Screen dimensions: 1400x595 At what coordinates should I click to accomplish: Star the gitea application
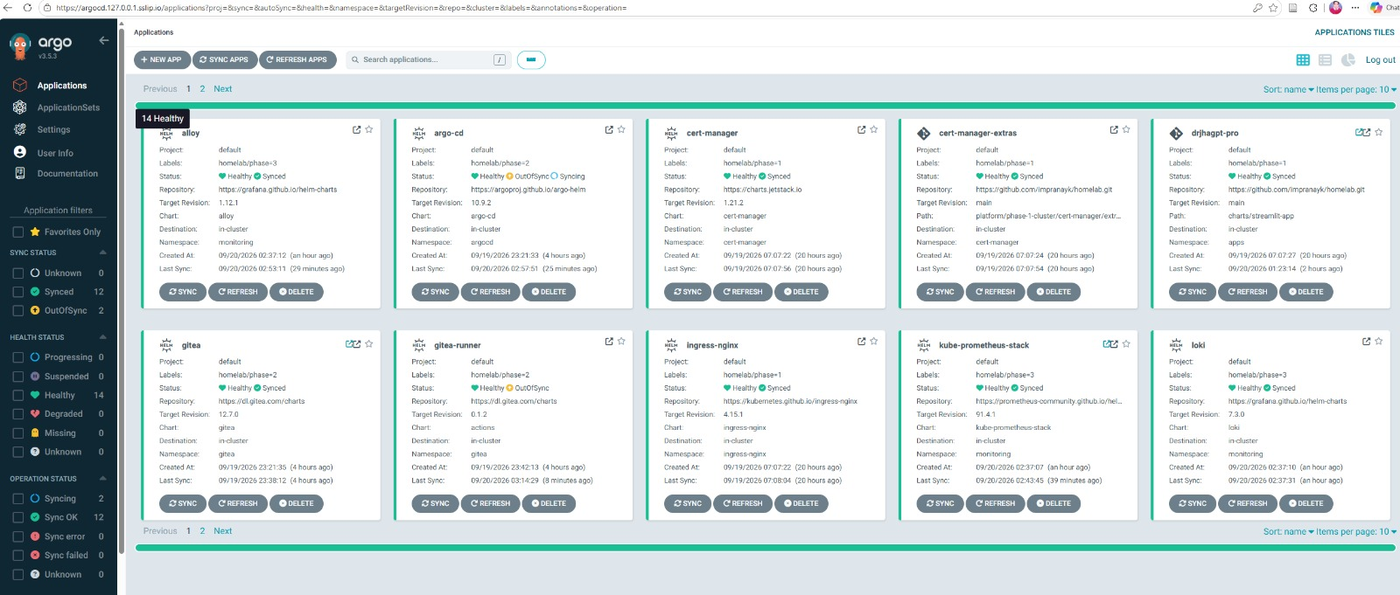point(369,343)
